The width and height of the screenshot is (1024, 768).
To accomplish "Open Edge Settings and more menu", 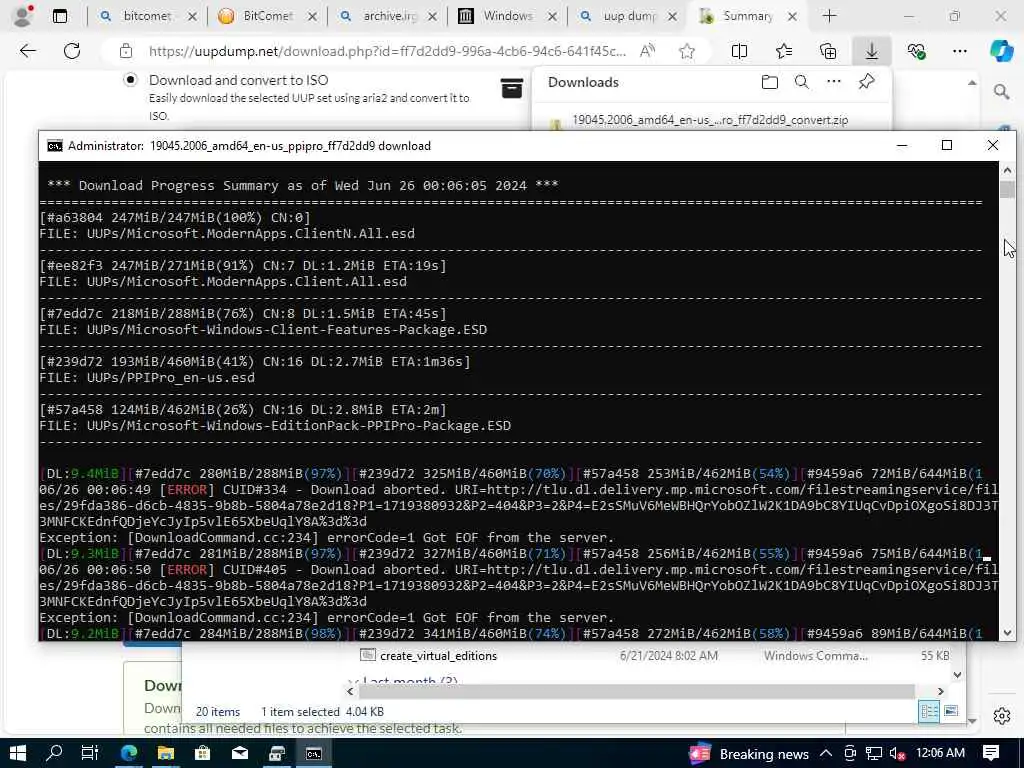I will coord(959,51).
